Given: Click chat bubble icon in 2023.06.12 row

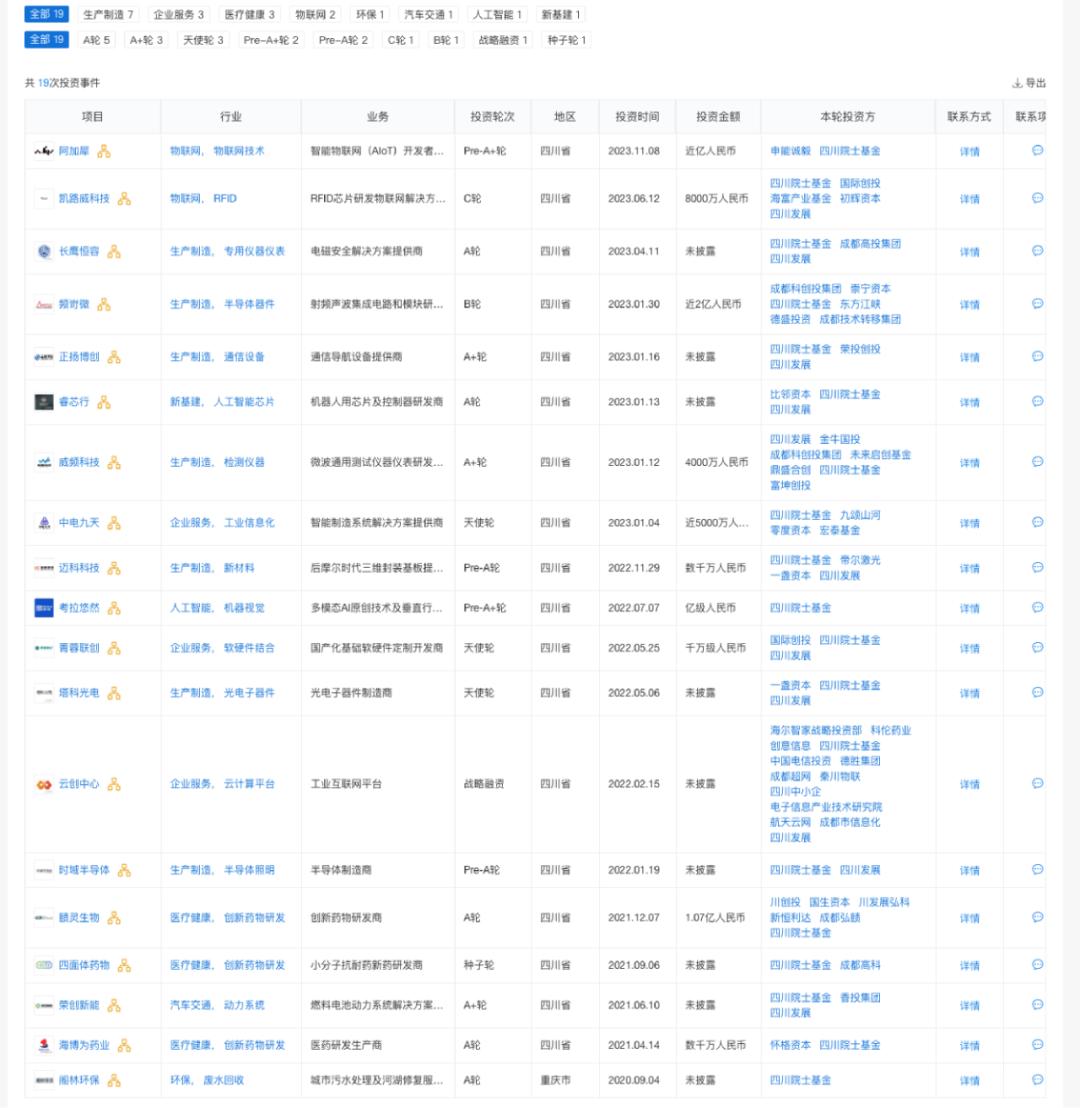Looking at the screenshot, I should pos(1038,198).
